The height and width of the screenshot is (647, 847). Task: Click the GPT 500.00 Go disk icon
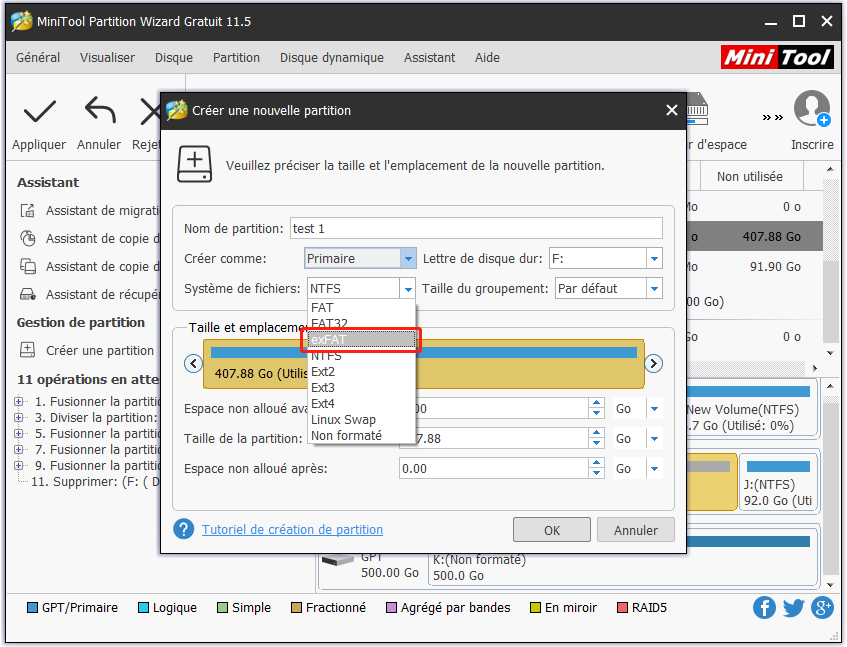click(338, 560)
